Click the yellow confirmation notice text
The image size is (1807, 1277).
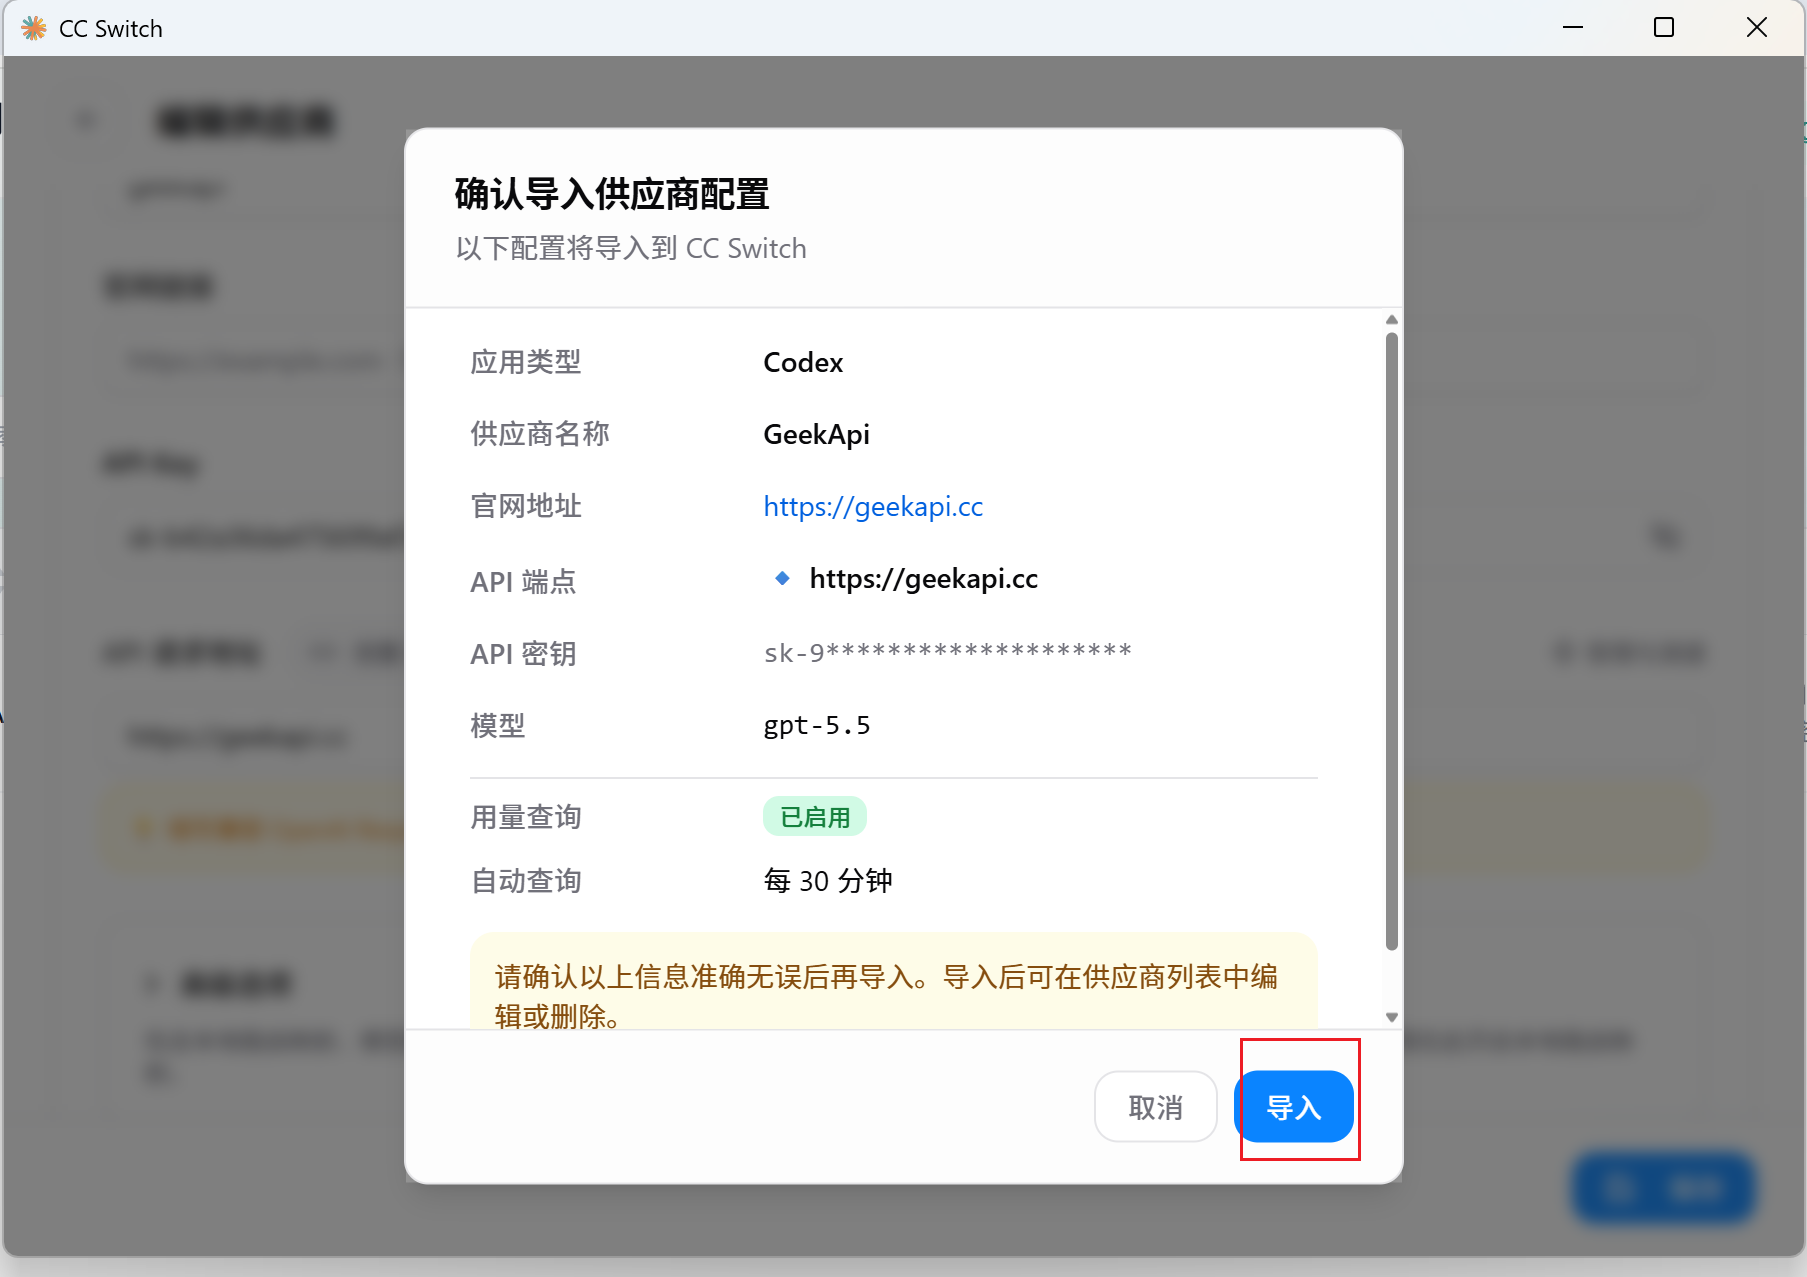point(886,996)
